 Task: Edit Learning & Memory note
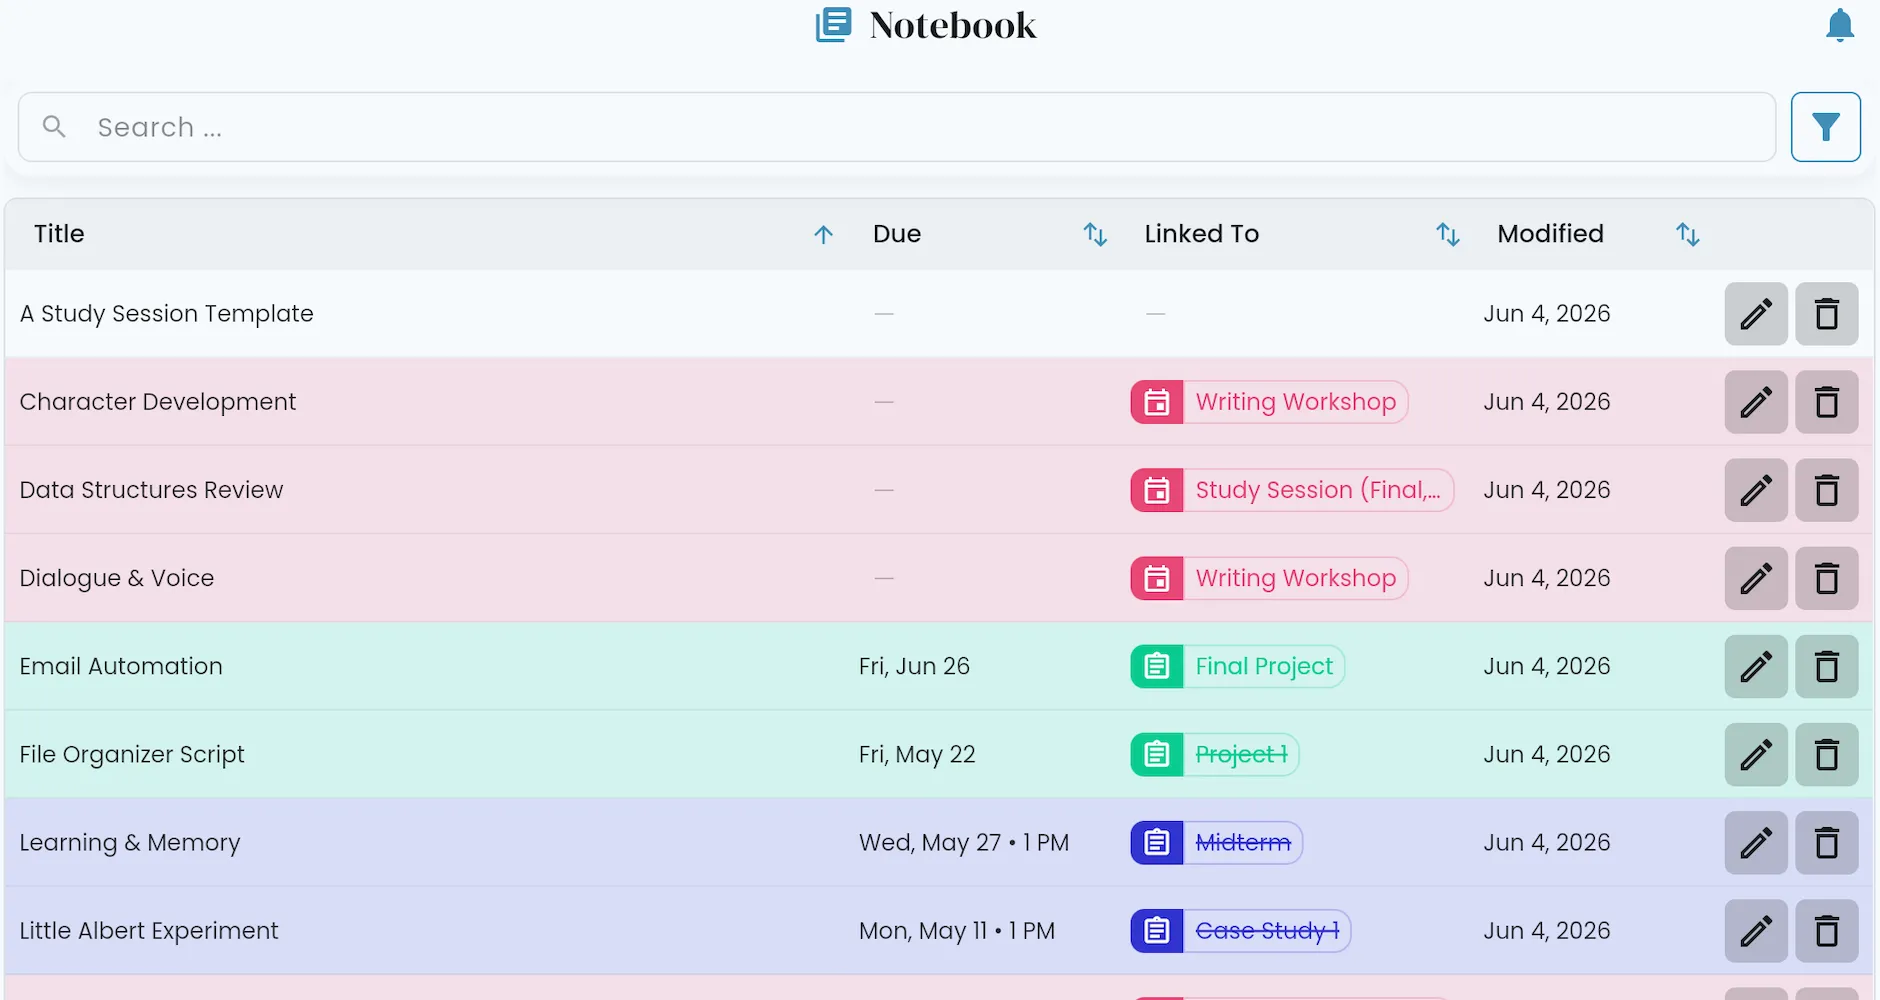1756,842
